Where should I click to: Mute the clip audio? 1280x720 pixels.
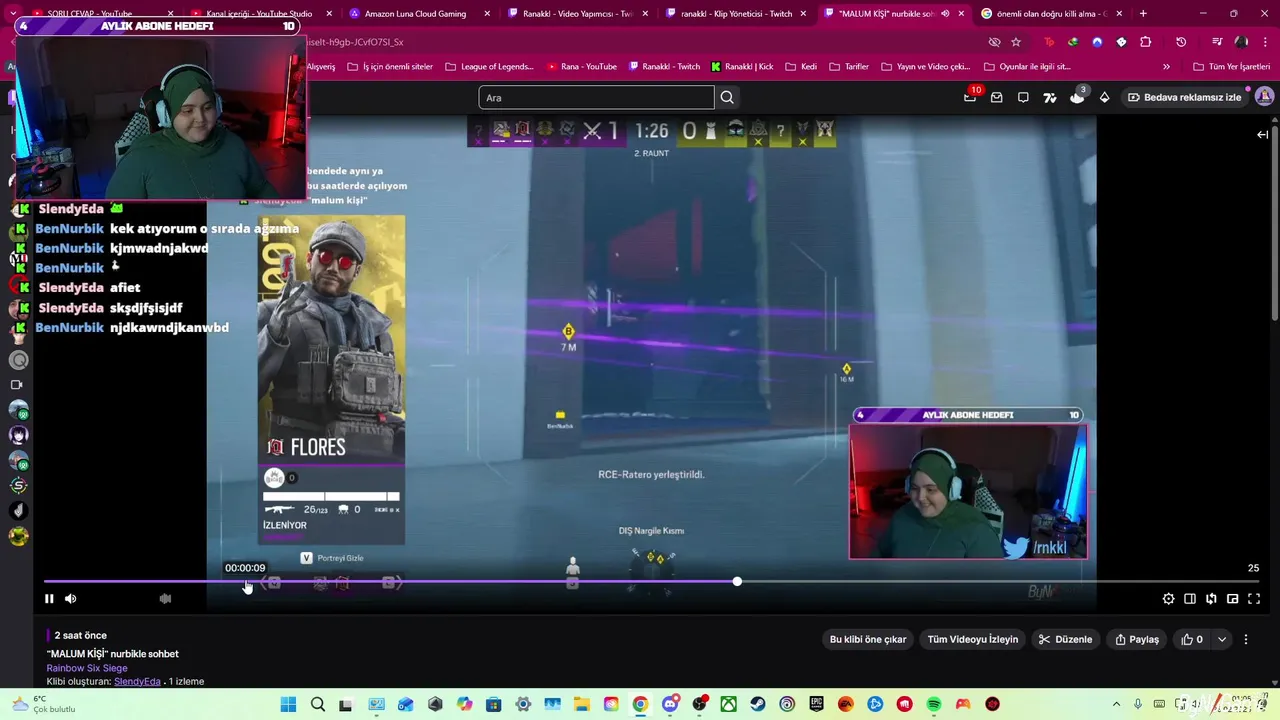tap(70, 599)
